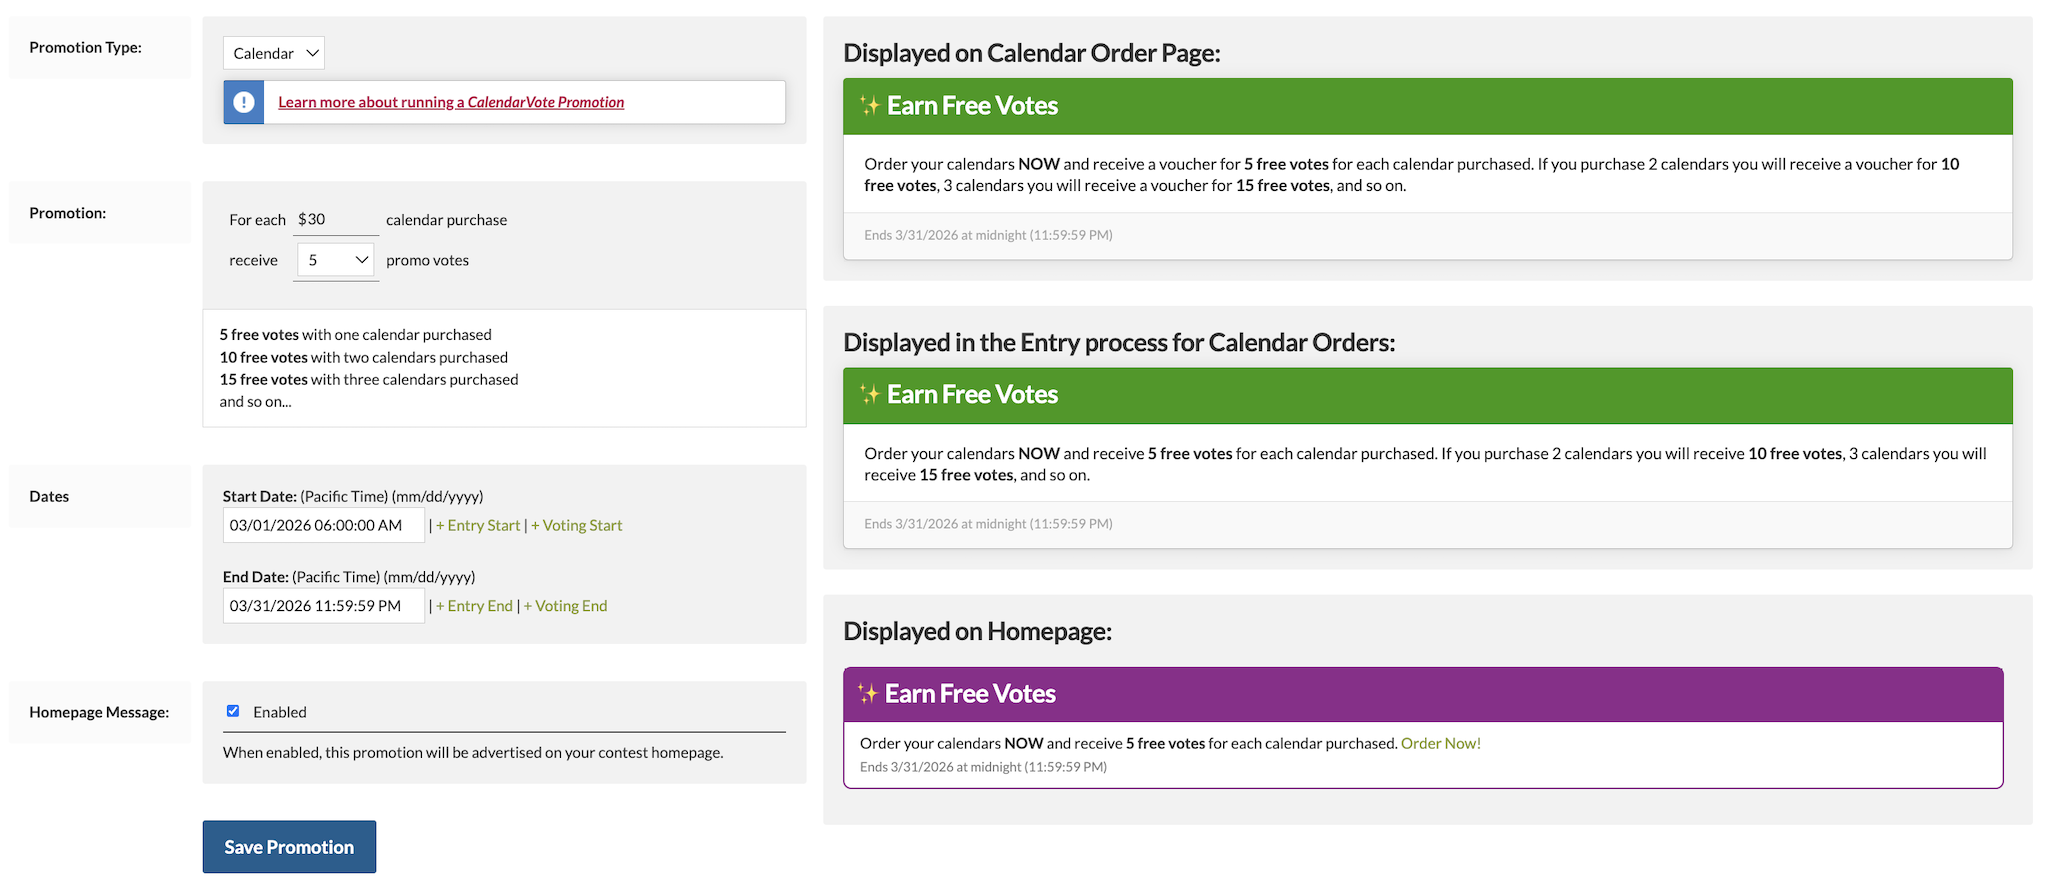Focus the Start Date input field
The height and width of the screenshot is (888, 2048).
tap(324, 525)
